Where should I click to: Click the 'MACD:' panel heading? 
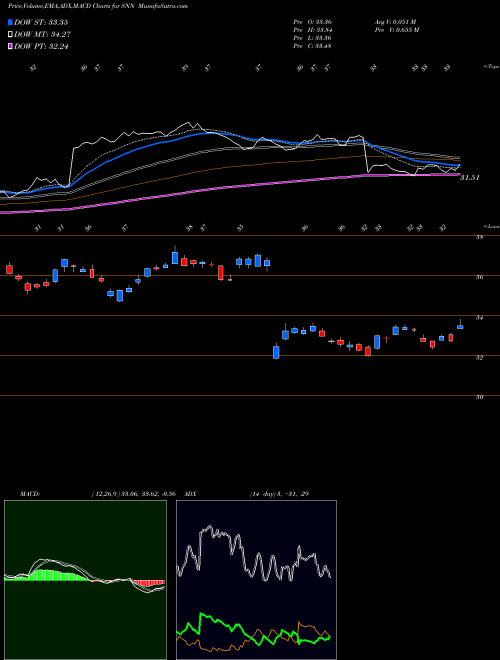tap(30, 494)
